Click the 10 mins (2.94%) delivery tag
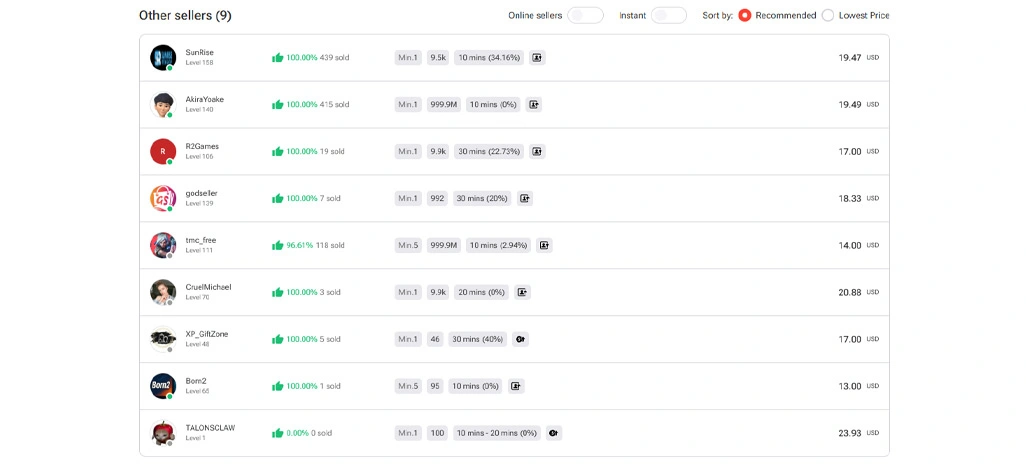Image resolution: width=1026 pixels, height=466 pixels. click(499, 245)
